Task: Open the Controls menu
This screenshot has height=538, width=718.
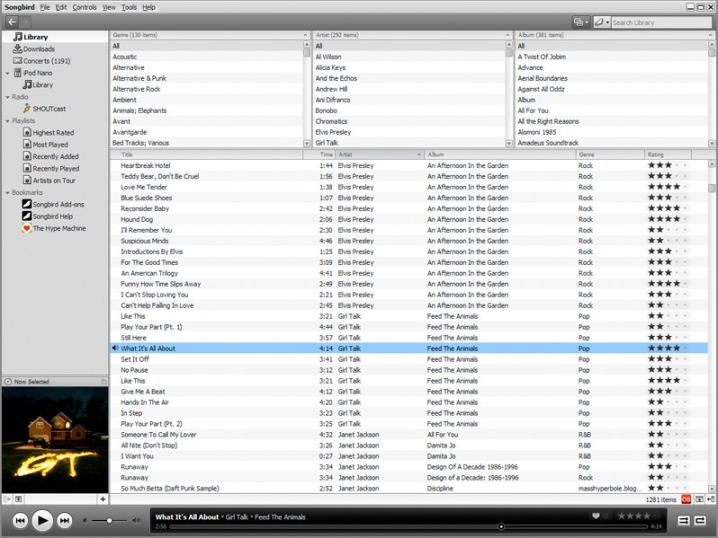Action: [85, 7]
